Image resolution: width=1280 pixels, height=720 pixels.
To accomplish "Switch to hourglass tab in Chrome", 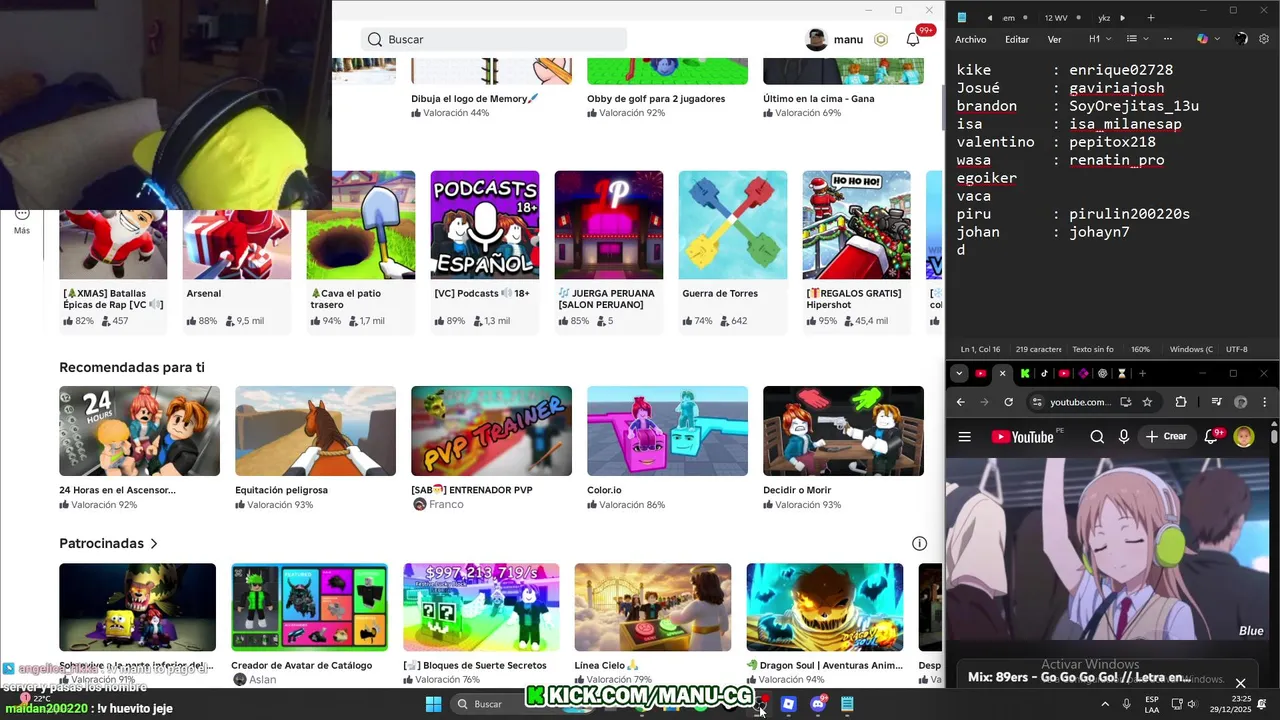I will pos(1122,373).
